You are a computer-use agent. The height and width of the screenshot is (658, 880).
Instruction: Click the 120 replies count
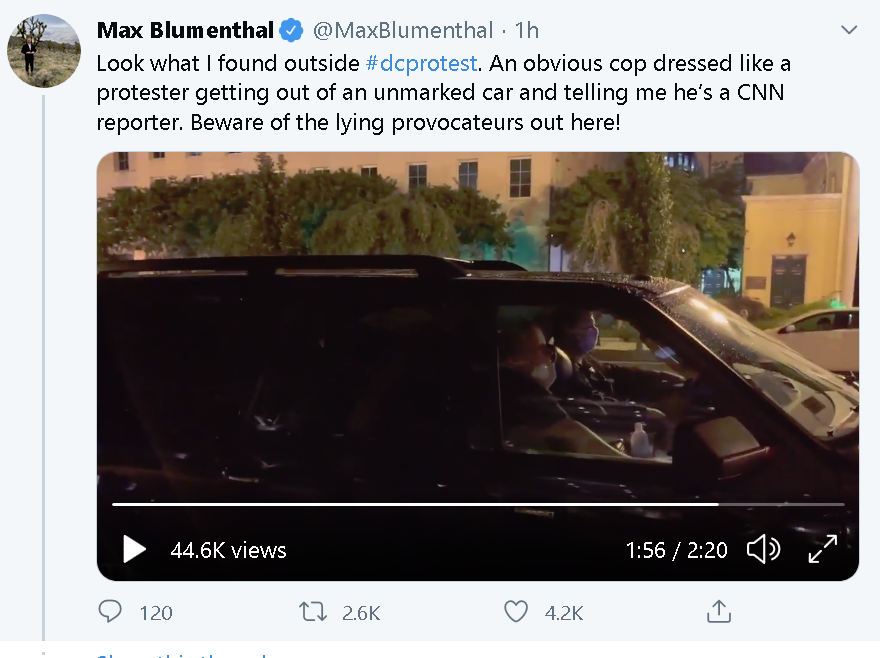(x=155, y=613)
